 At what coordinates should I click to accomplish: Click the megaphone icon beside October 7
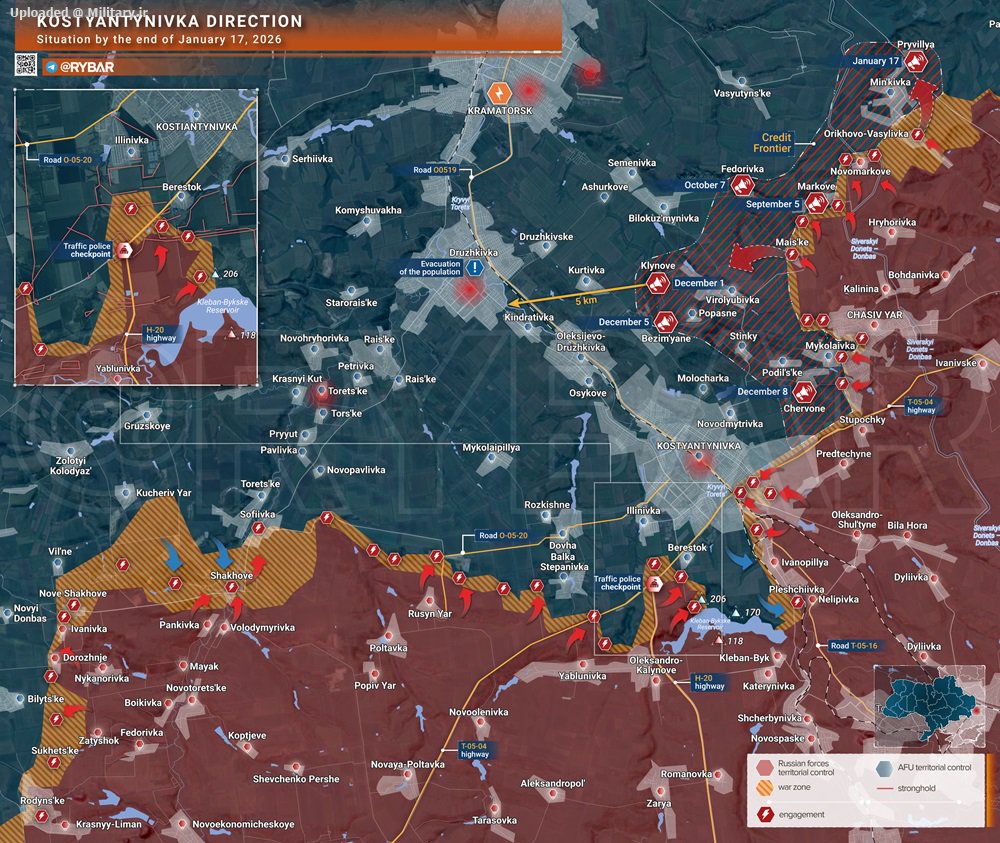(x=742, y=186)
